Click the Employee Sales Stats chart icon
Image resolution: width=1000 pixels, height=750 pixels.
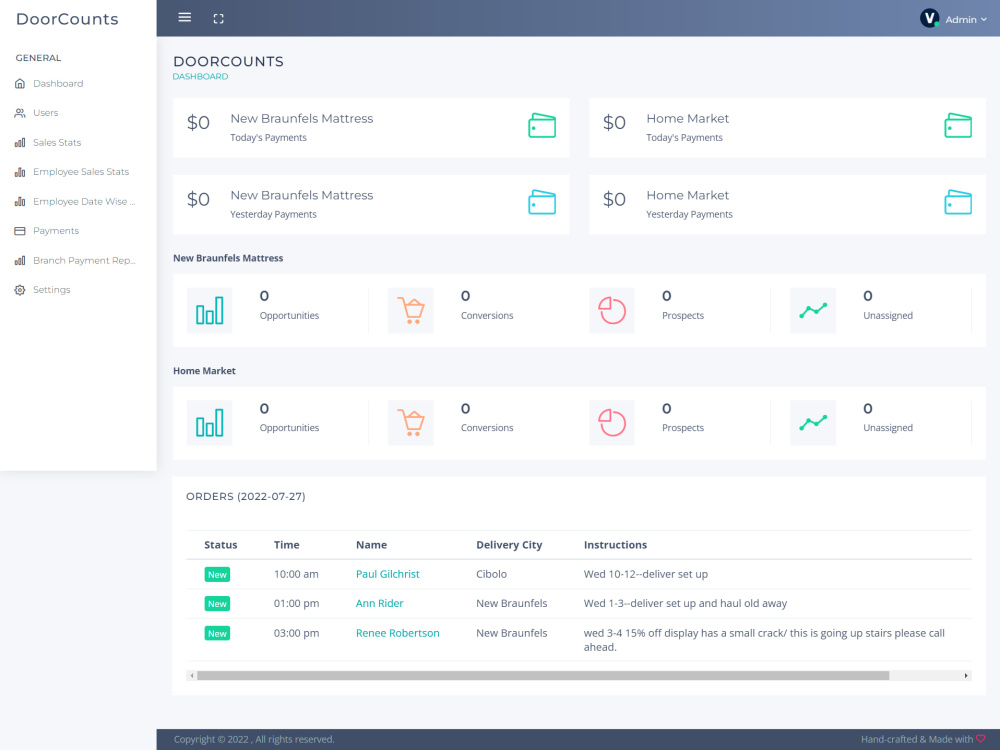click(x=20, y=172)
